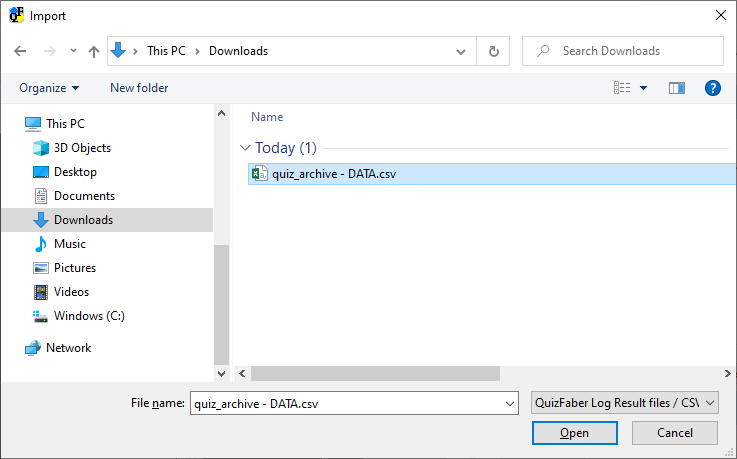Open Windows (C:) drive
Screen dimensions: 737x459
click(89, 316)
